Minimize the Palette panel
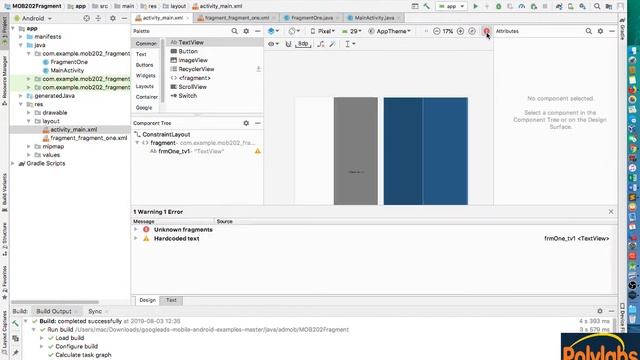The width and height of the screenshot is (640, 360). [x=258, y=31]
